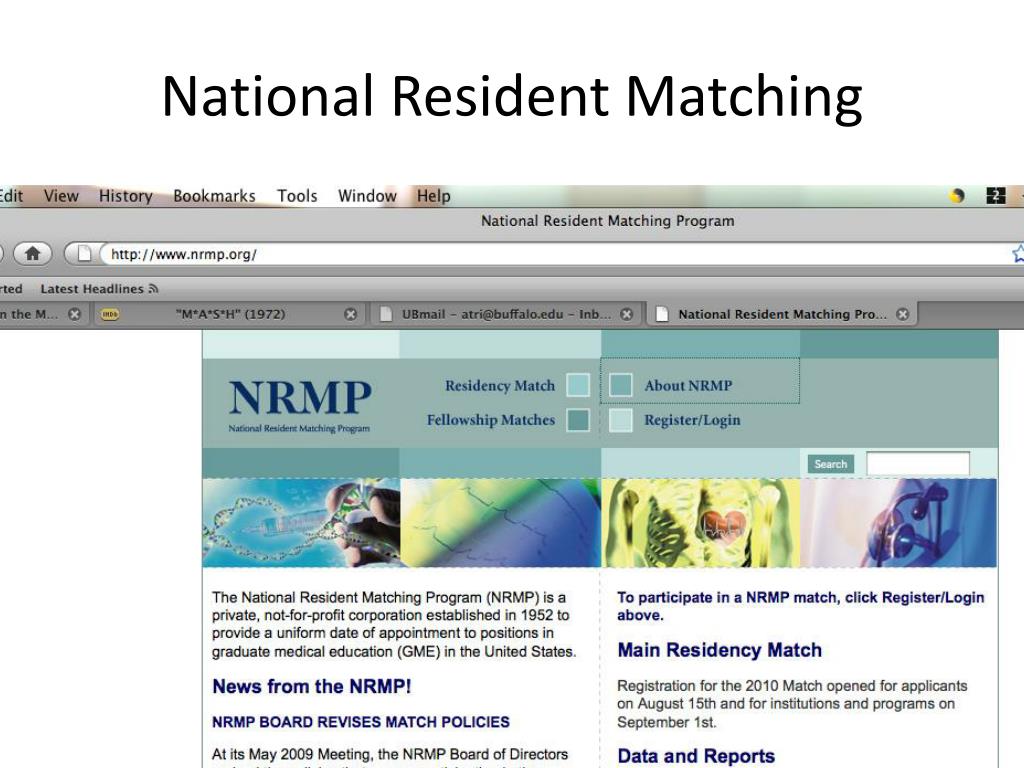The image size is (1024, 768).
Task: Click the Latest Headlines RSS feed icon
Action: (153, 289)
